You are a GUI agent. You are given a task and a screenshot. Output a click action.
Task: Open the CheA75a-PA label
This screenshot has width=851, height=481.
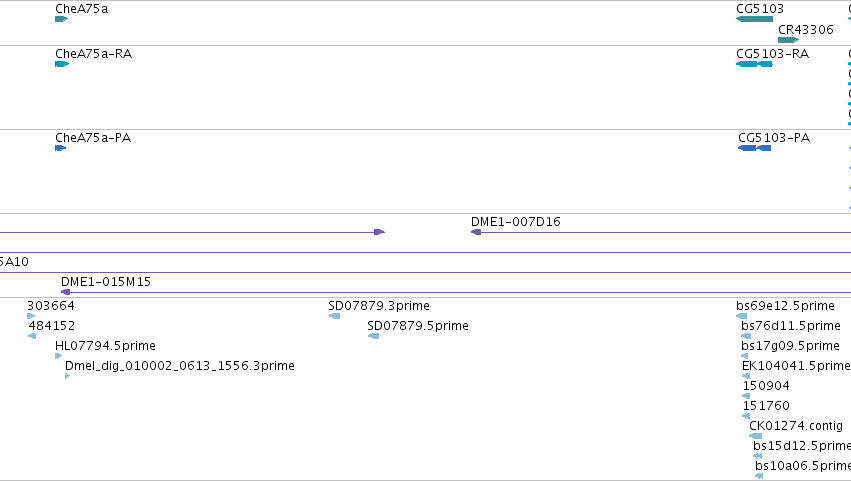(x=93, y=138)
